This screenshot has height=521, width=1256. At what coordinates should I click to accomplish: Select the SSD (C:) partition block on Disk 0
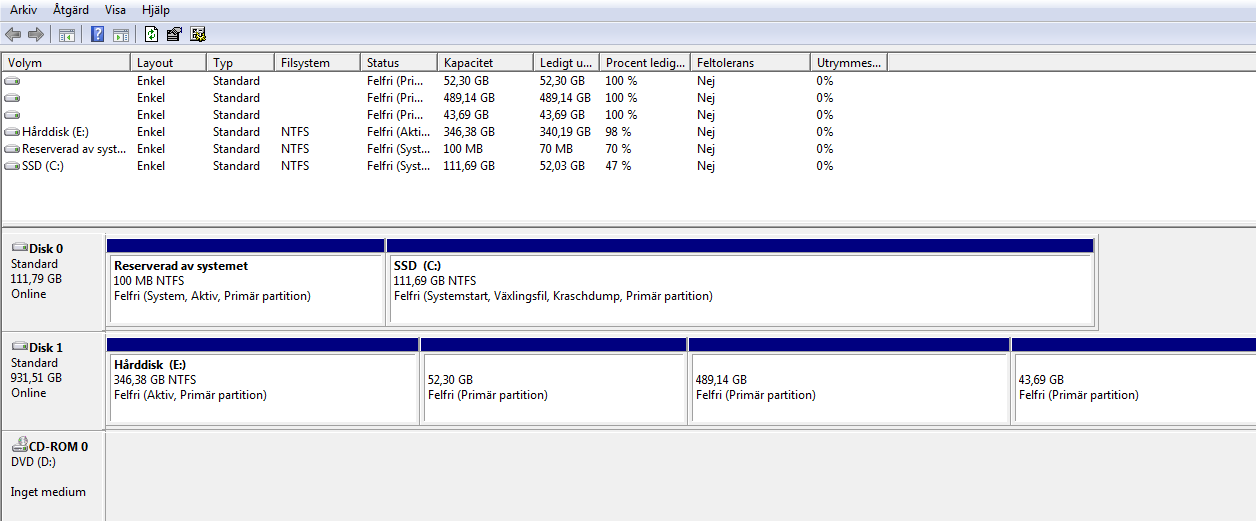[741, 282]
